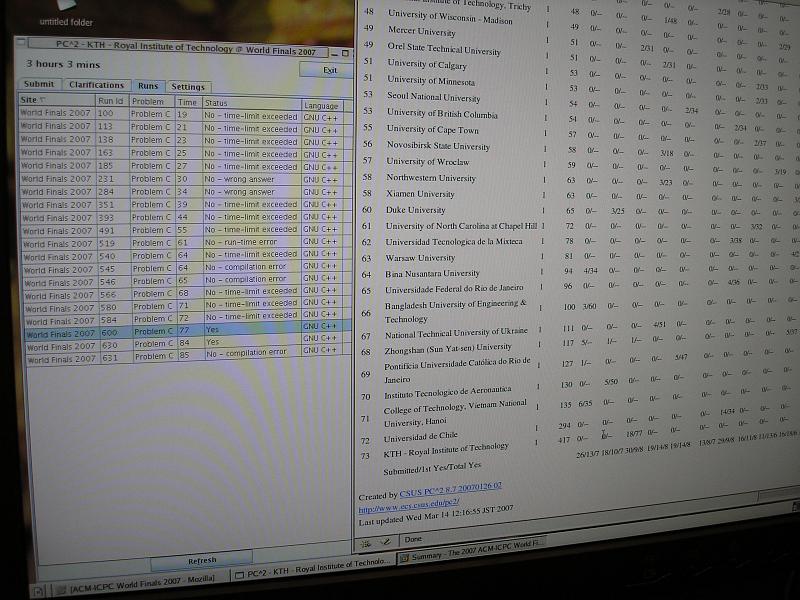Open the CSUS PC^2 8.7 link
Viewport: 800px width, 600px height.
(451, 490)
